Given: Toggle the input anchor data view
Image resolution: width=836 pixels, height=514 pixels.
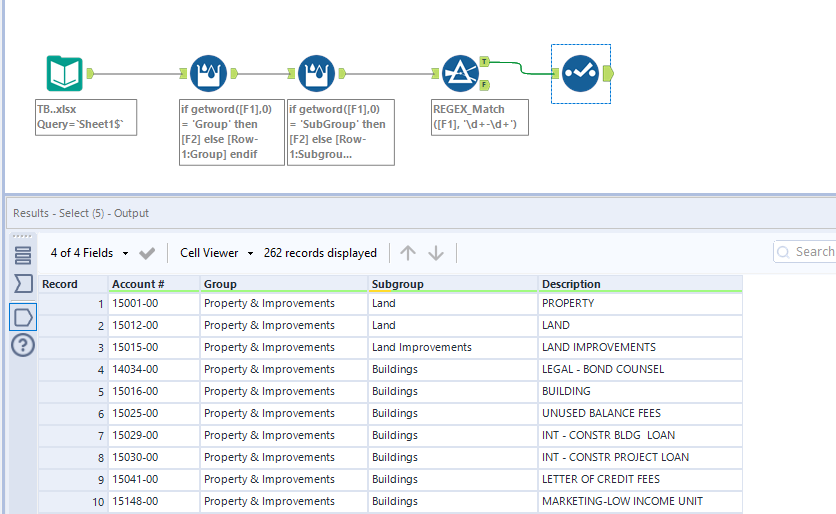Looking at the screenshot, I should [x=22, y=285].
